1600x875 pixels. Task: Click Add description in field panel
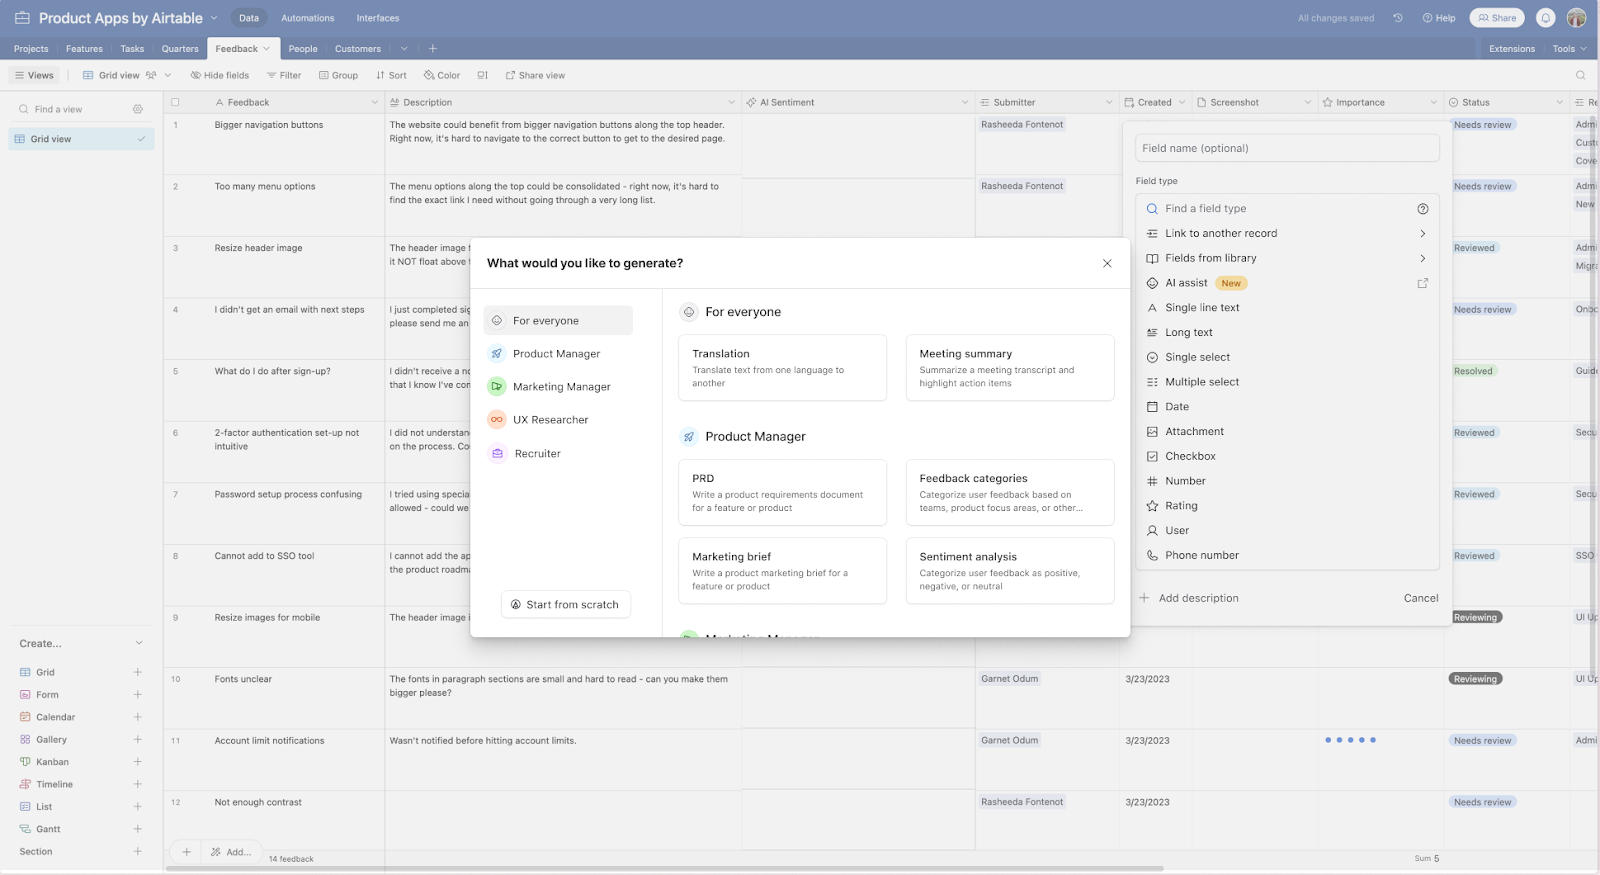point(1189,598)
